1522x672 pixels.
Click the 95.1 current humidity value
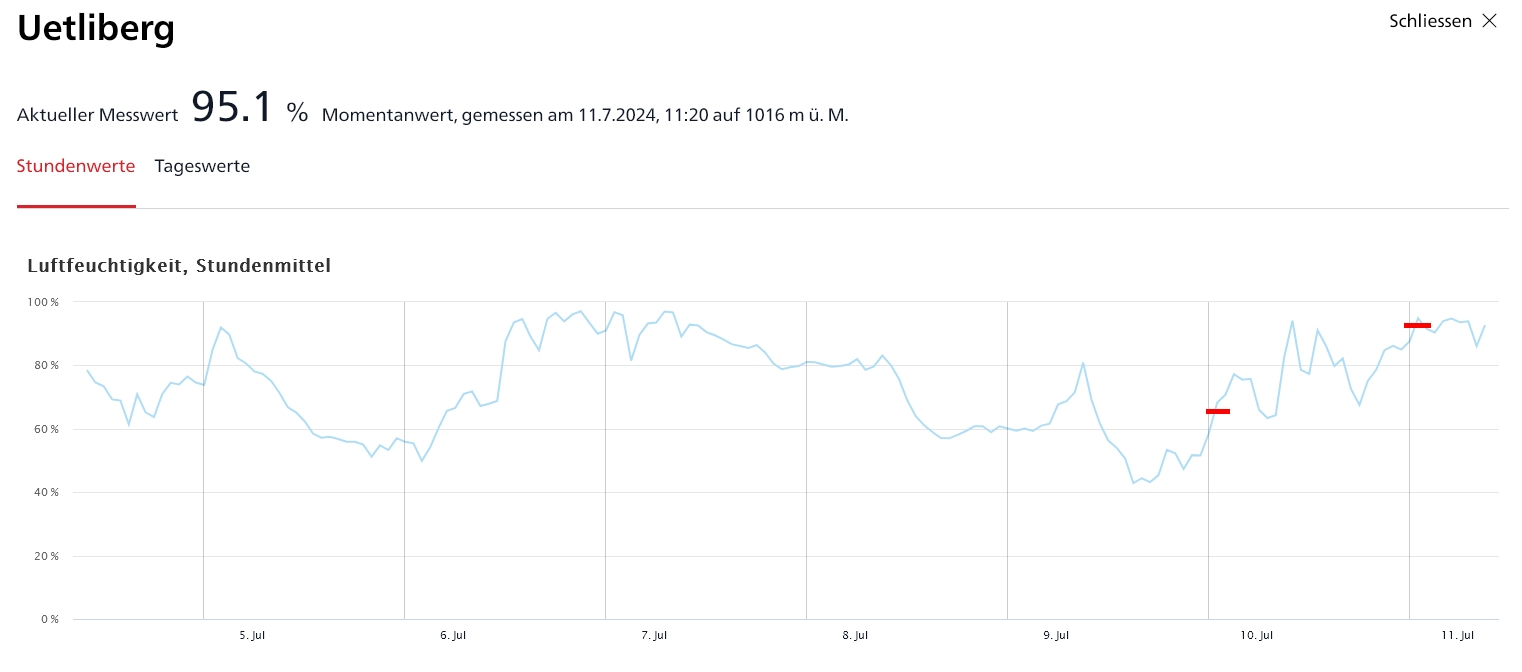(231, 108)
